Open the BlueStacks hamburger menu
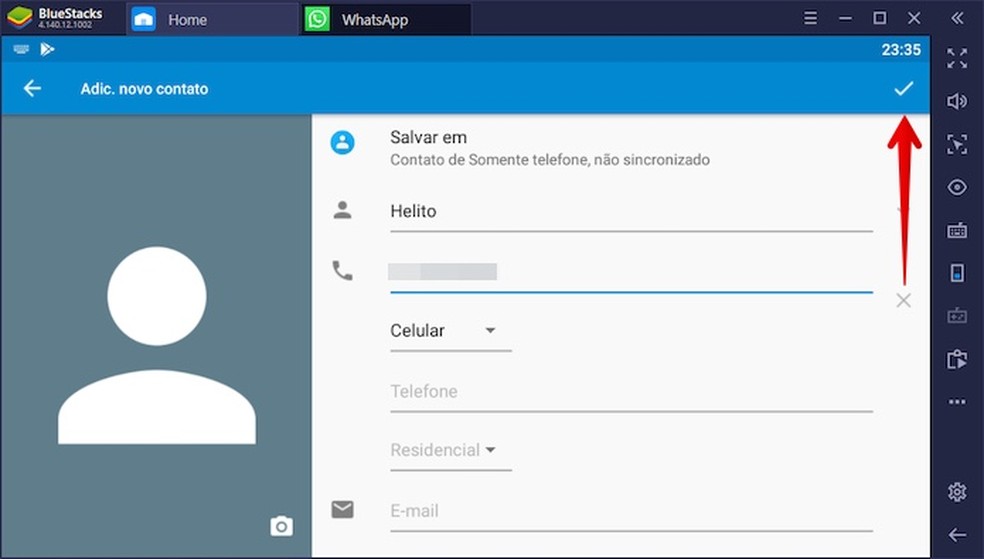This screenshot has height=559, width=984. coord(811,18)
